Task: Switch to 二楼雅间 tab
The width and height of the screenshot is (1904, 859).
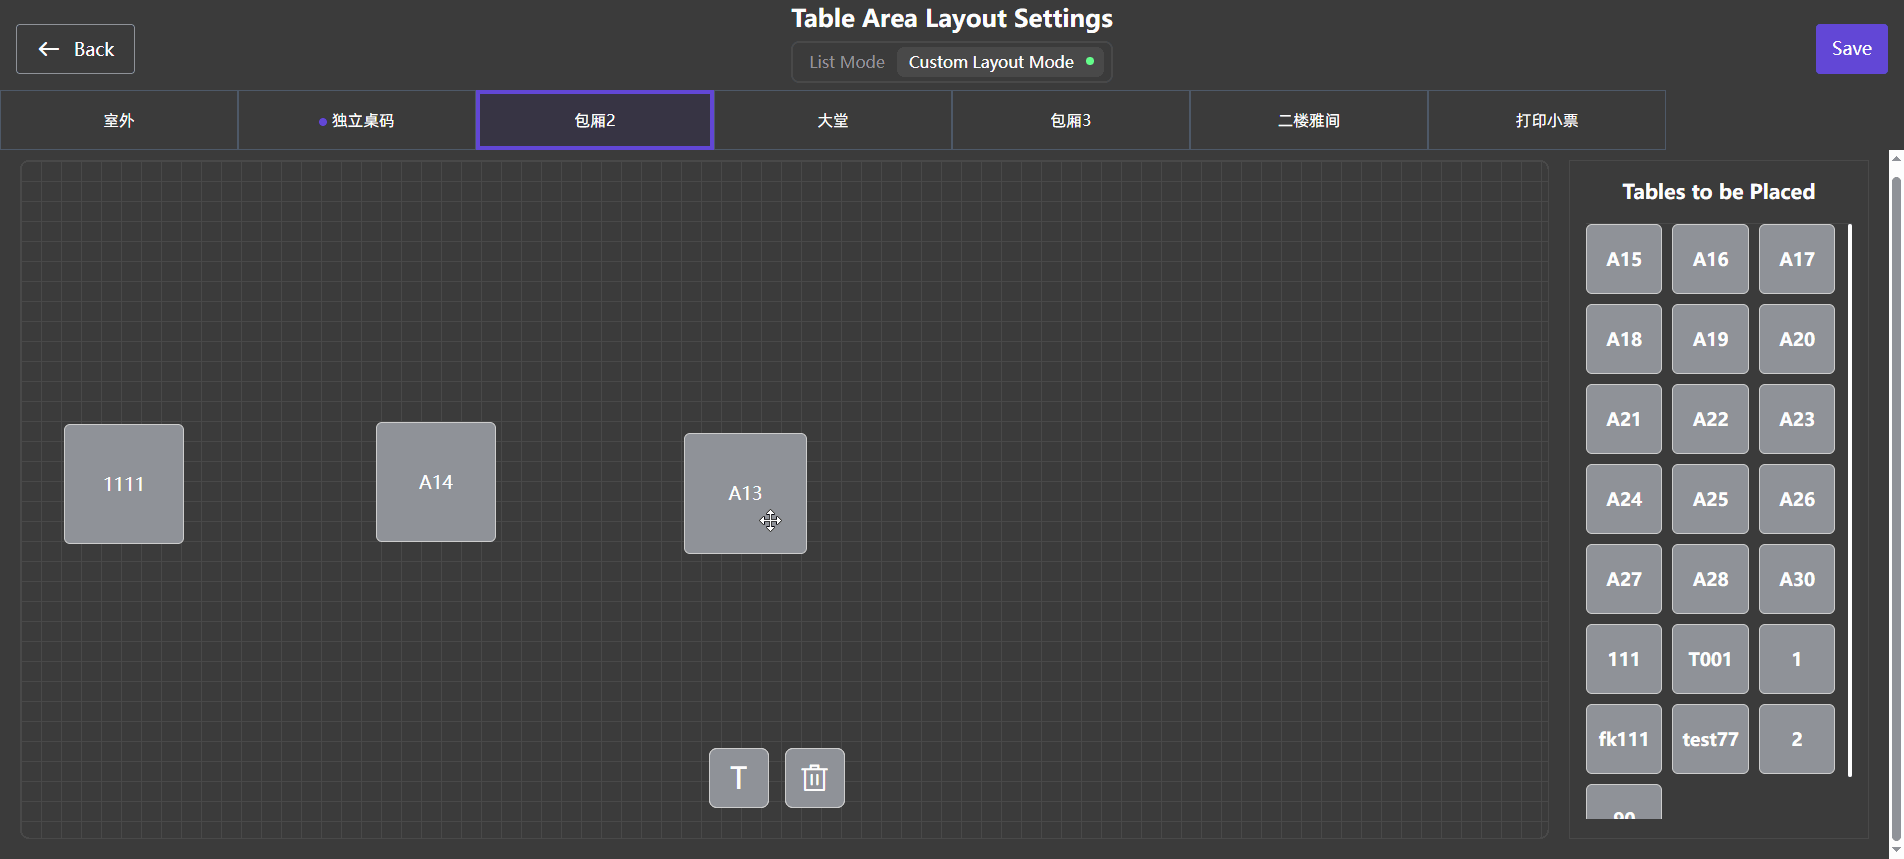Action: point(1309,120)
